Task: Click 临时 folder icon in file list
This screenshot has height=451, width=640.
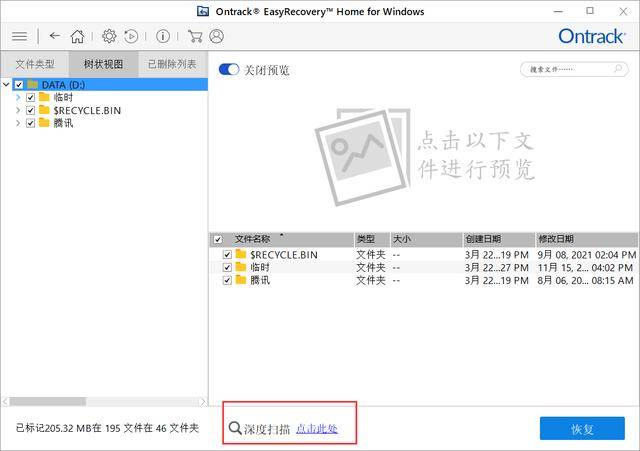Action: 241,267
